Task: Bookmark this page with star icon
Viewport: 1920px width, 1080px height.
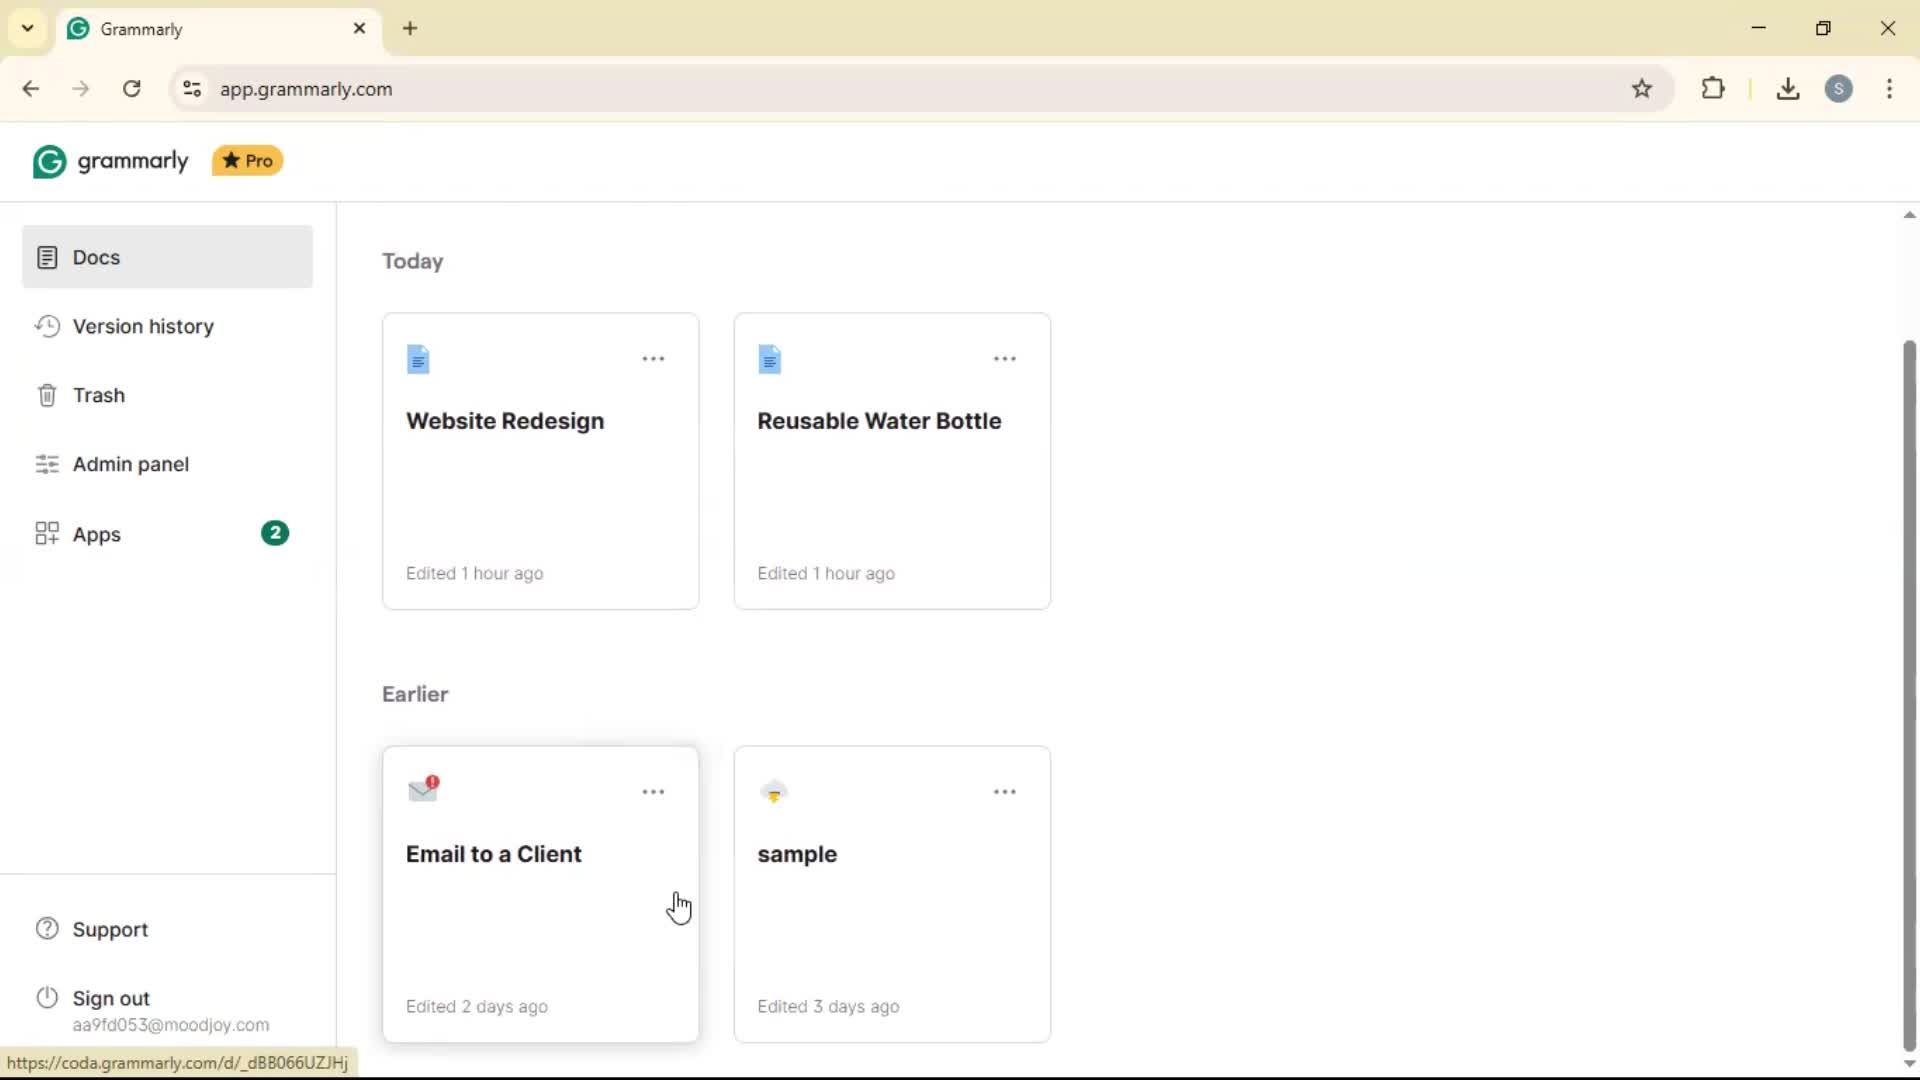Action: click(1642, 89)
